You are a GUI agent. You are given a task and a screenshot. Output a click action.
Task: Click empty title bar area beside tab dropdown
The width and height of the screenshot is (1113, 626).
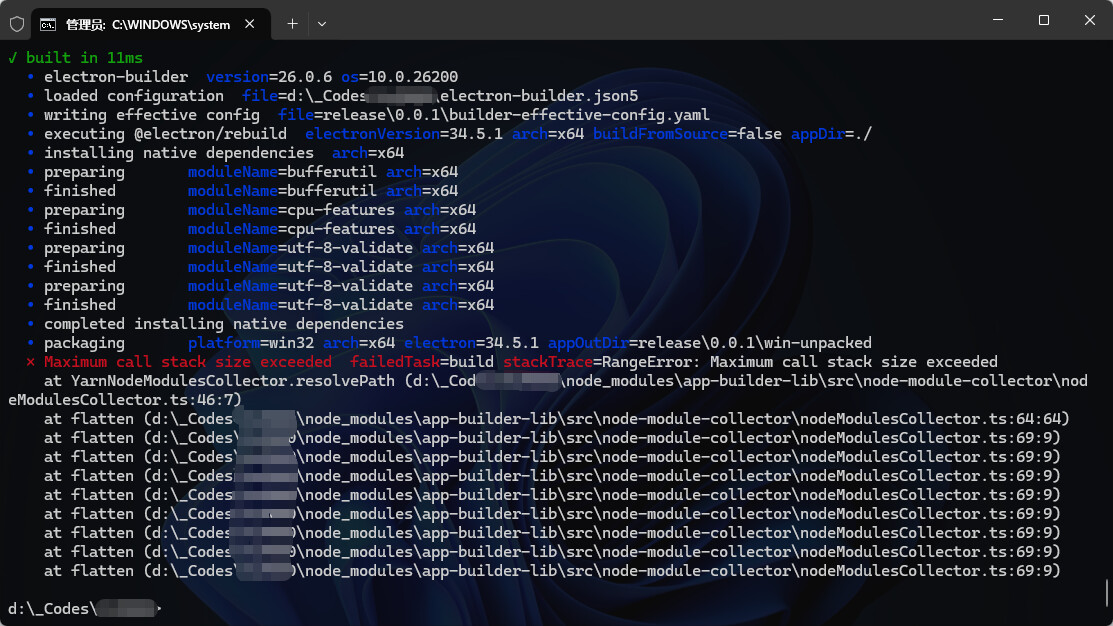(x=650, y=22)
